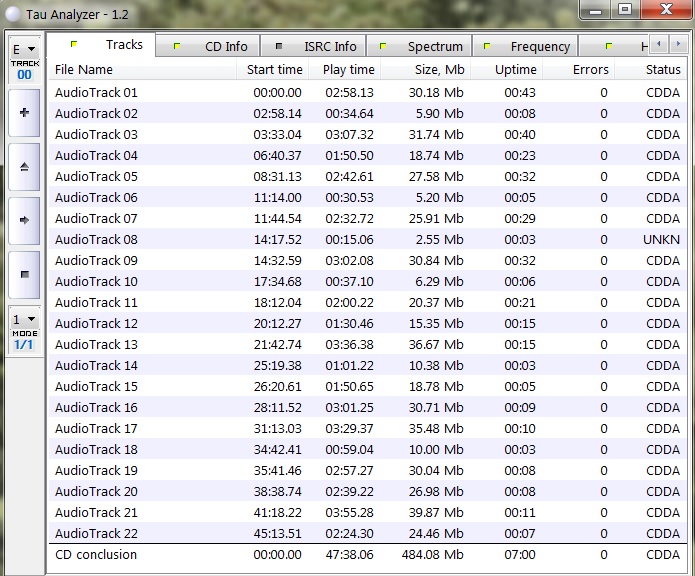
Task: Click the Tau Analyzer title bar icon
Action: click(x=13, y=12)
